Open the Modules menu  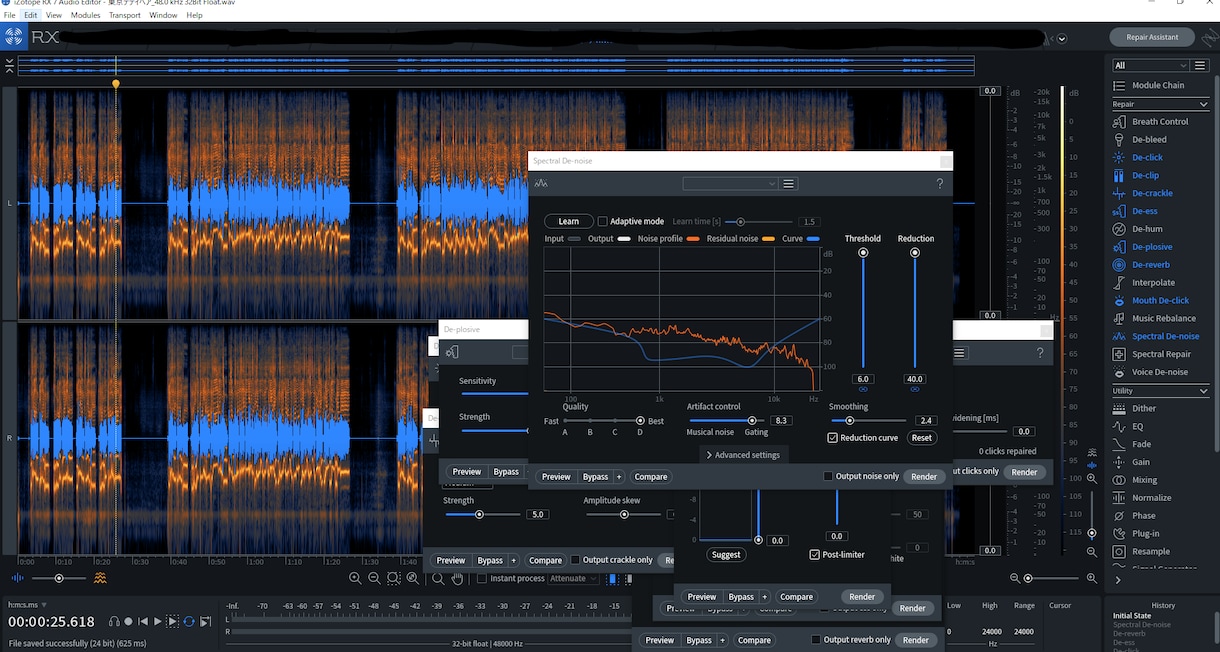point(85,15)
